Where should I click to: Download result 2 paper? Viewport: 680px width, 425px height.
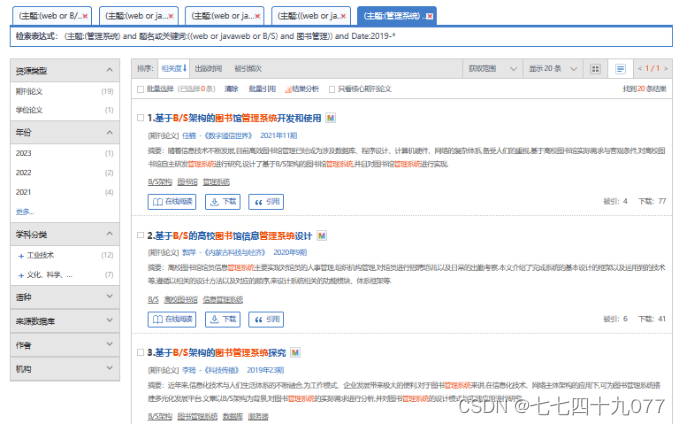tap(222, 319)
